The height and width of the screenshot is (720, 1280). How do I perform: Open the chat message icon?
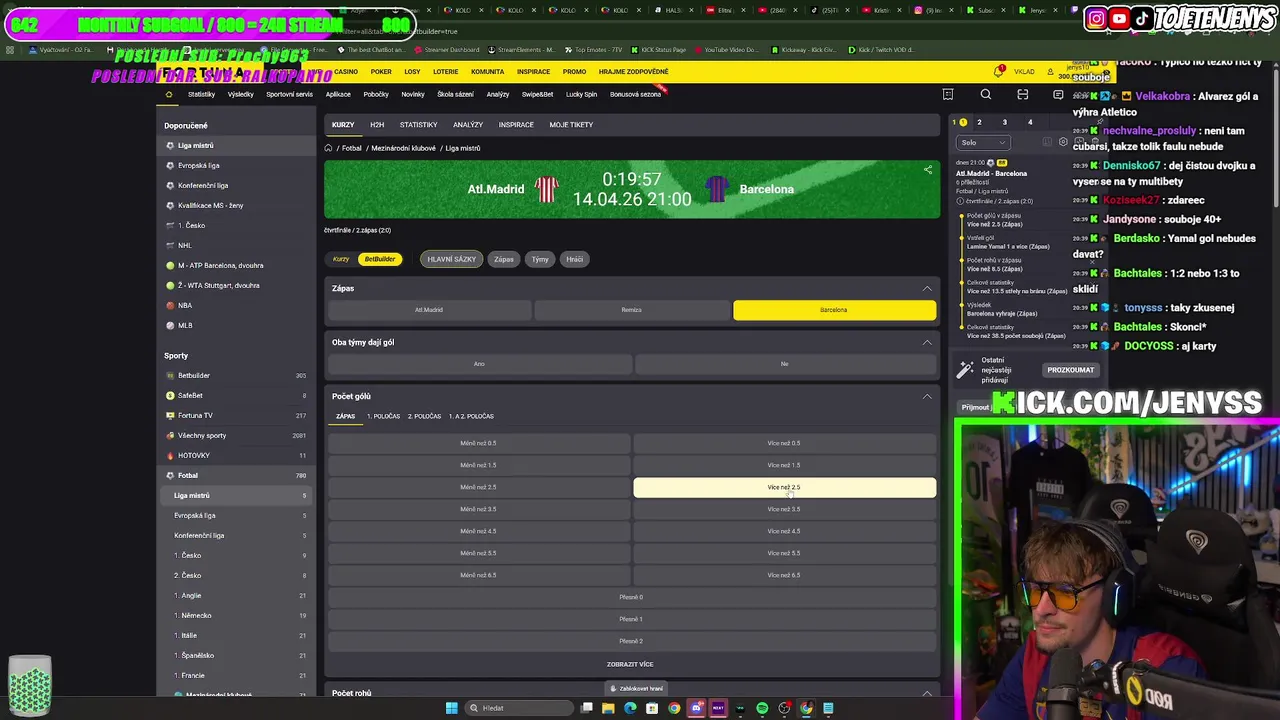click(1058, 95)
